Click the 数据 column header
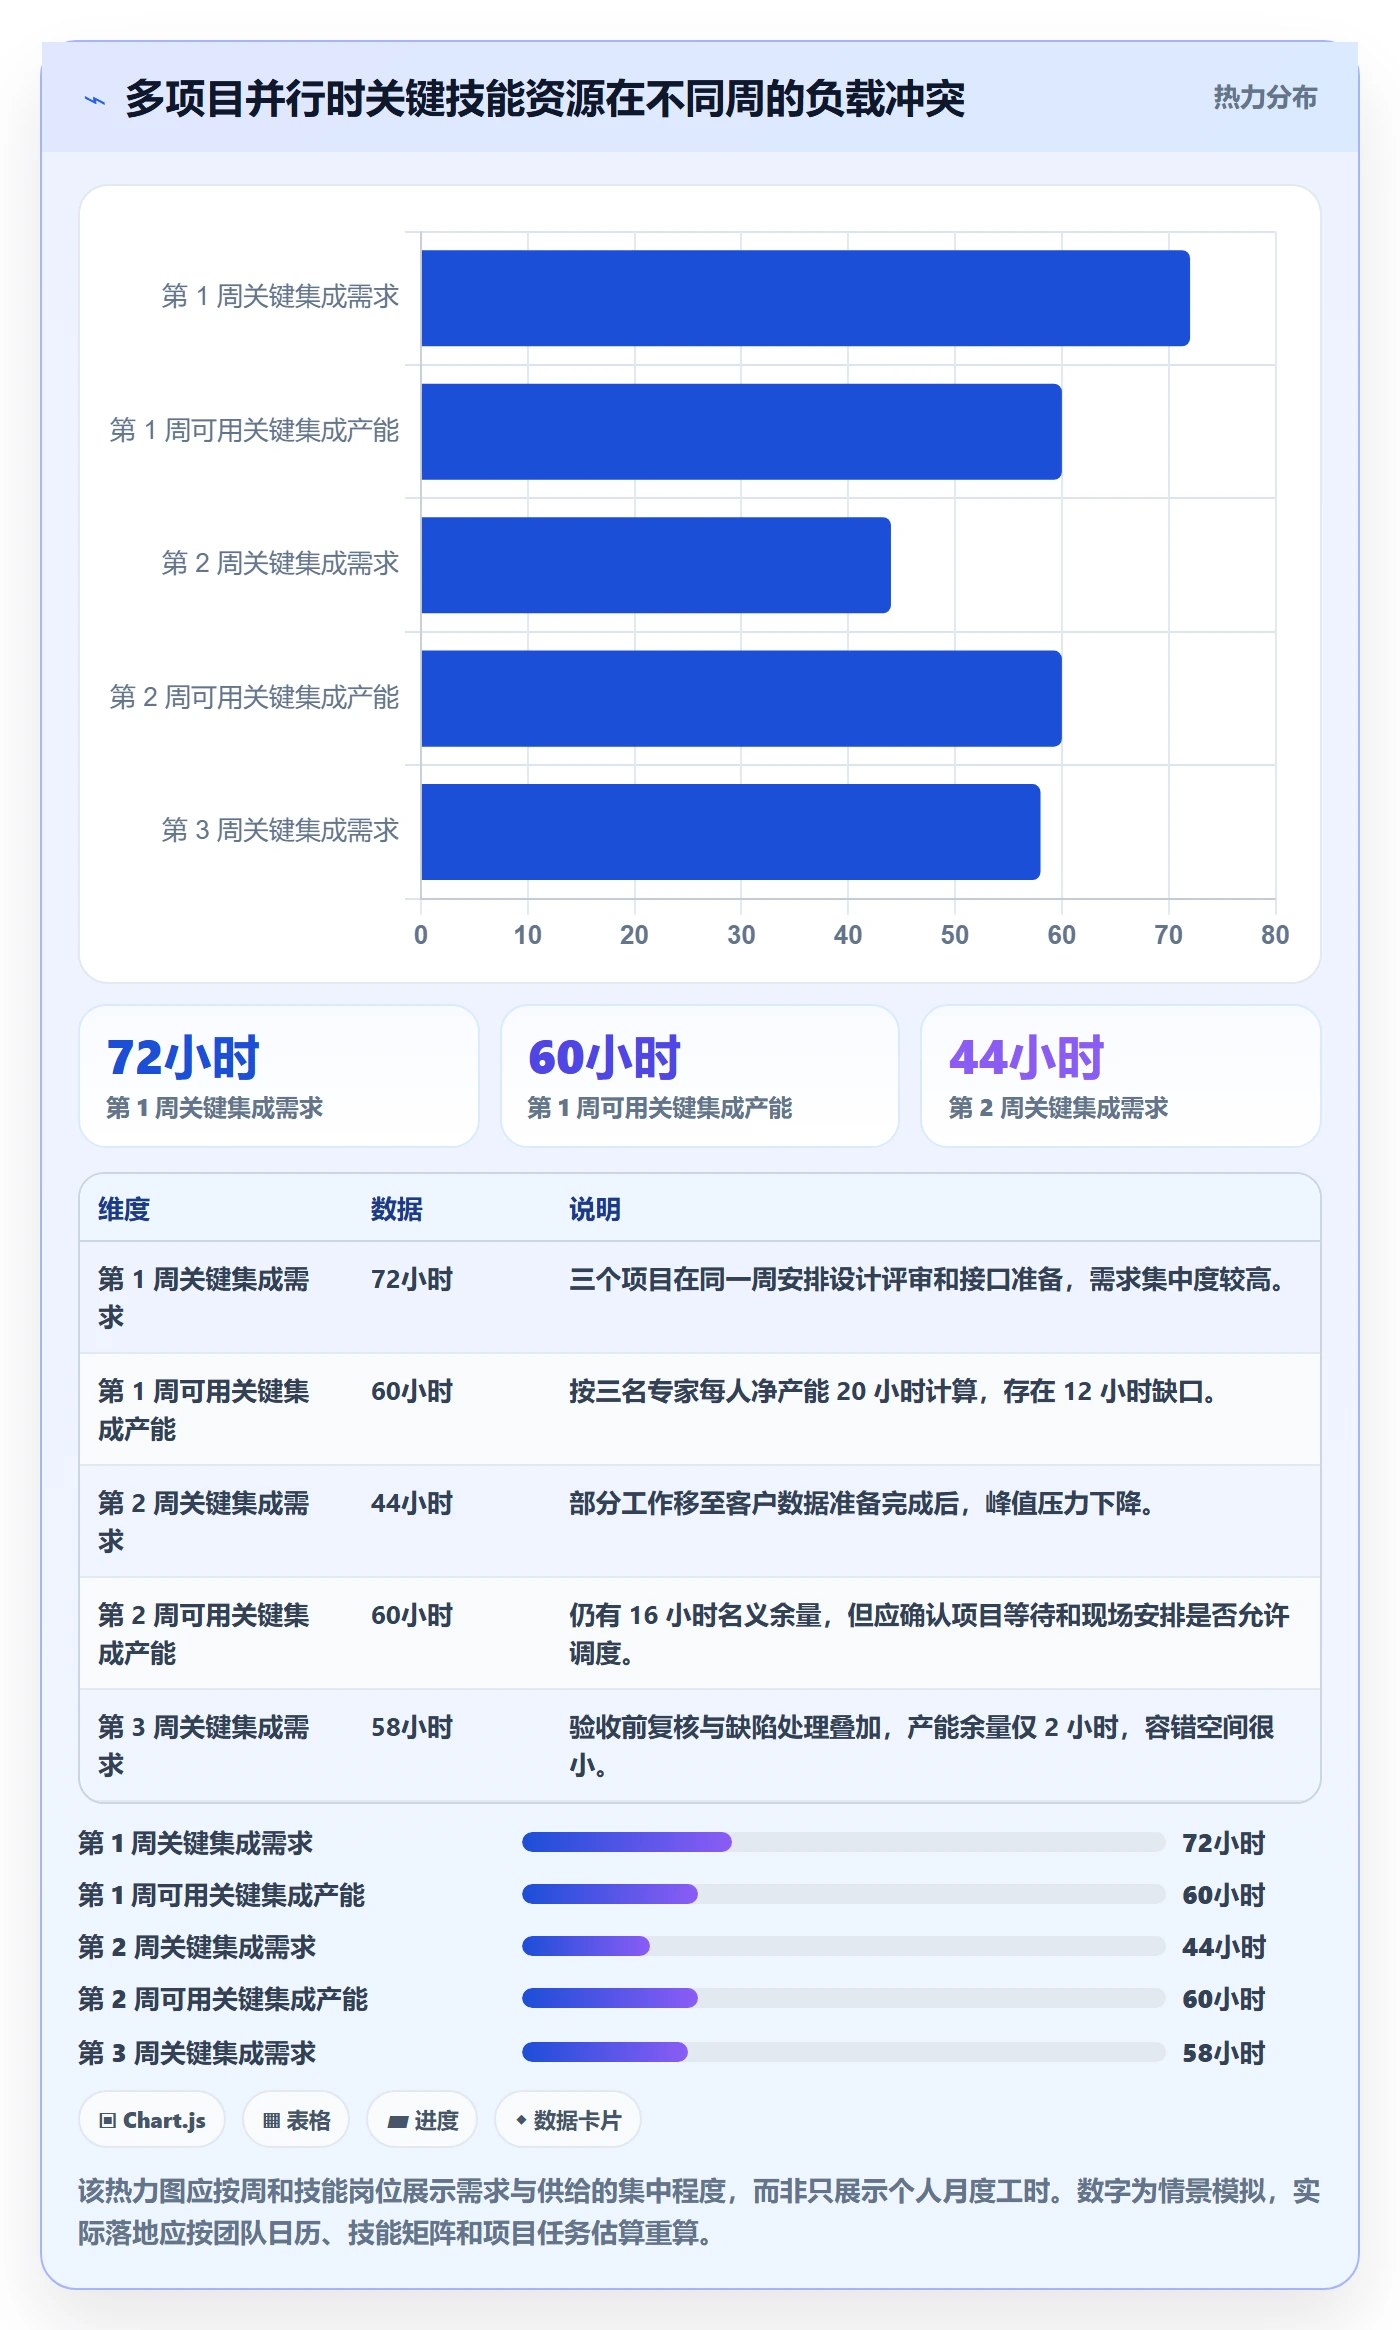Viewport: 1400px width, 2330px height. tap(397, 1209)
